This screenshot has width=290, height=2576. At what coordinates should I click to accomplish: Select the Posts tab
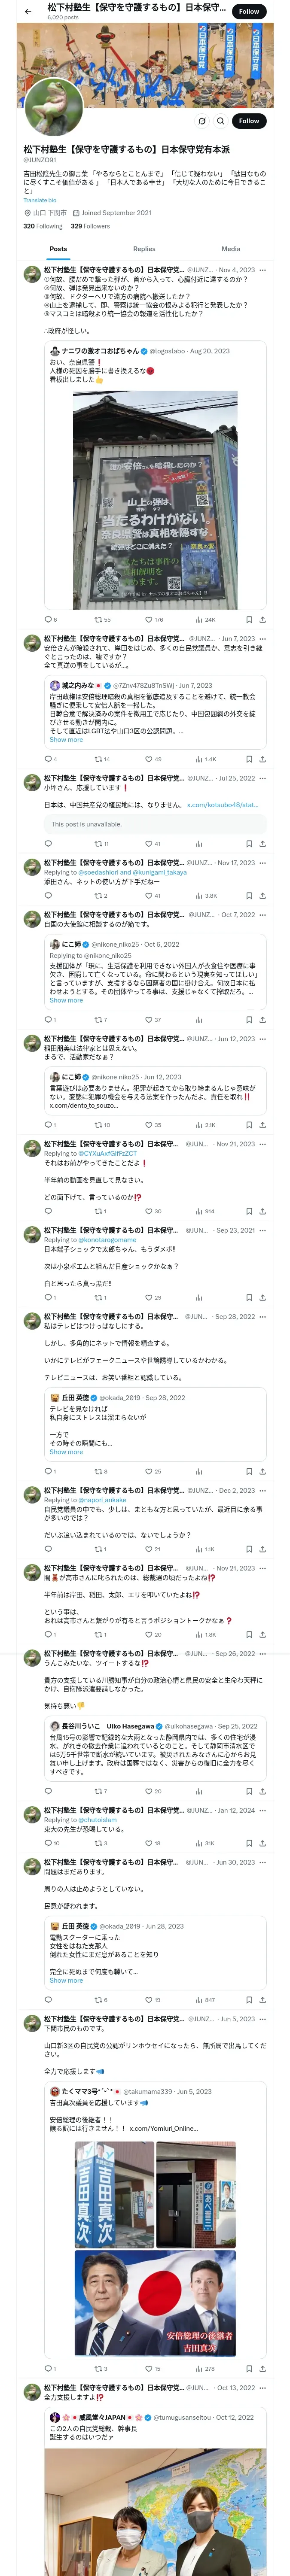(58, 249)
